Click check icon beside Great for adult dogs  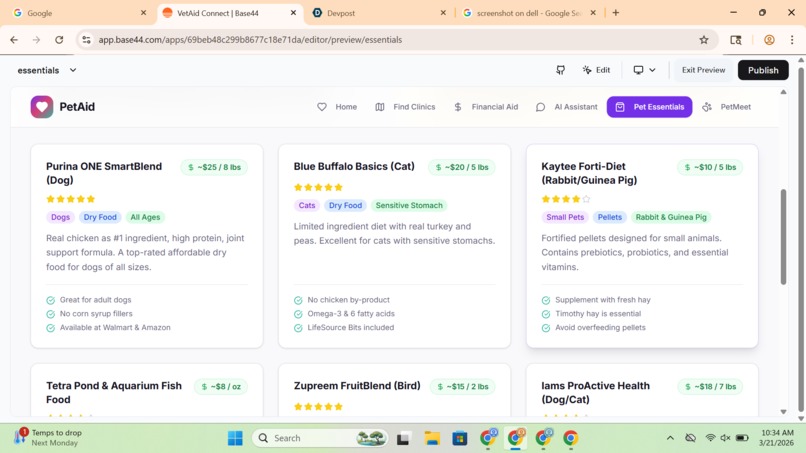pyautogui.click(x=50, y=300)
